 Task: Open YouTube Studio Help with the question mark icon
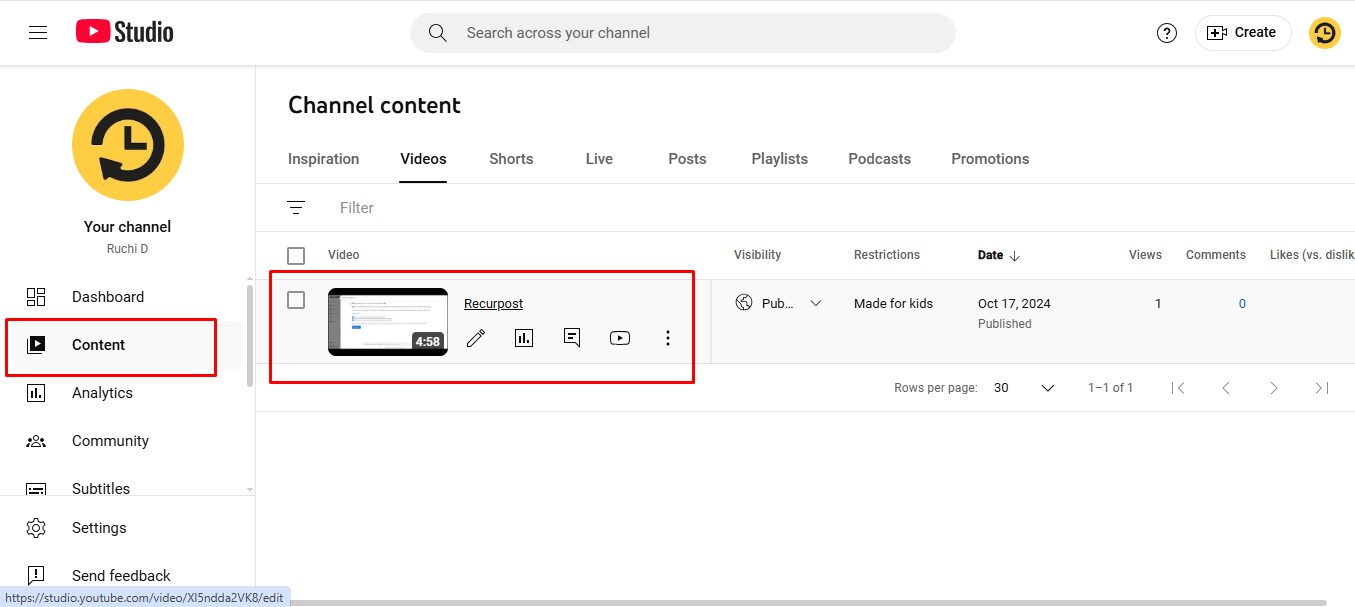pyautogui.click(x=1166, y=32)
